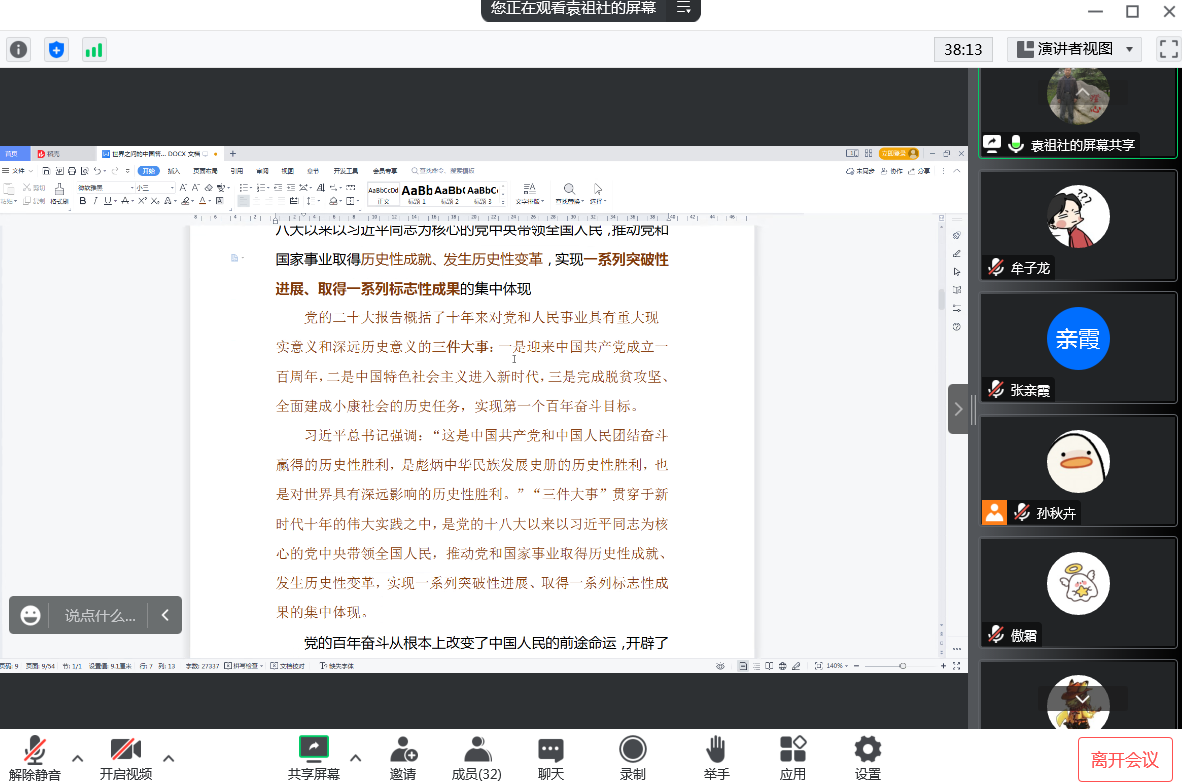Open the screen-share options menu at top

pyautogui.click(x=684, y=8)
